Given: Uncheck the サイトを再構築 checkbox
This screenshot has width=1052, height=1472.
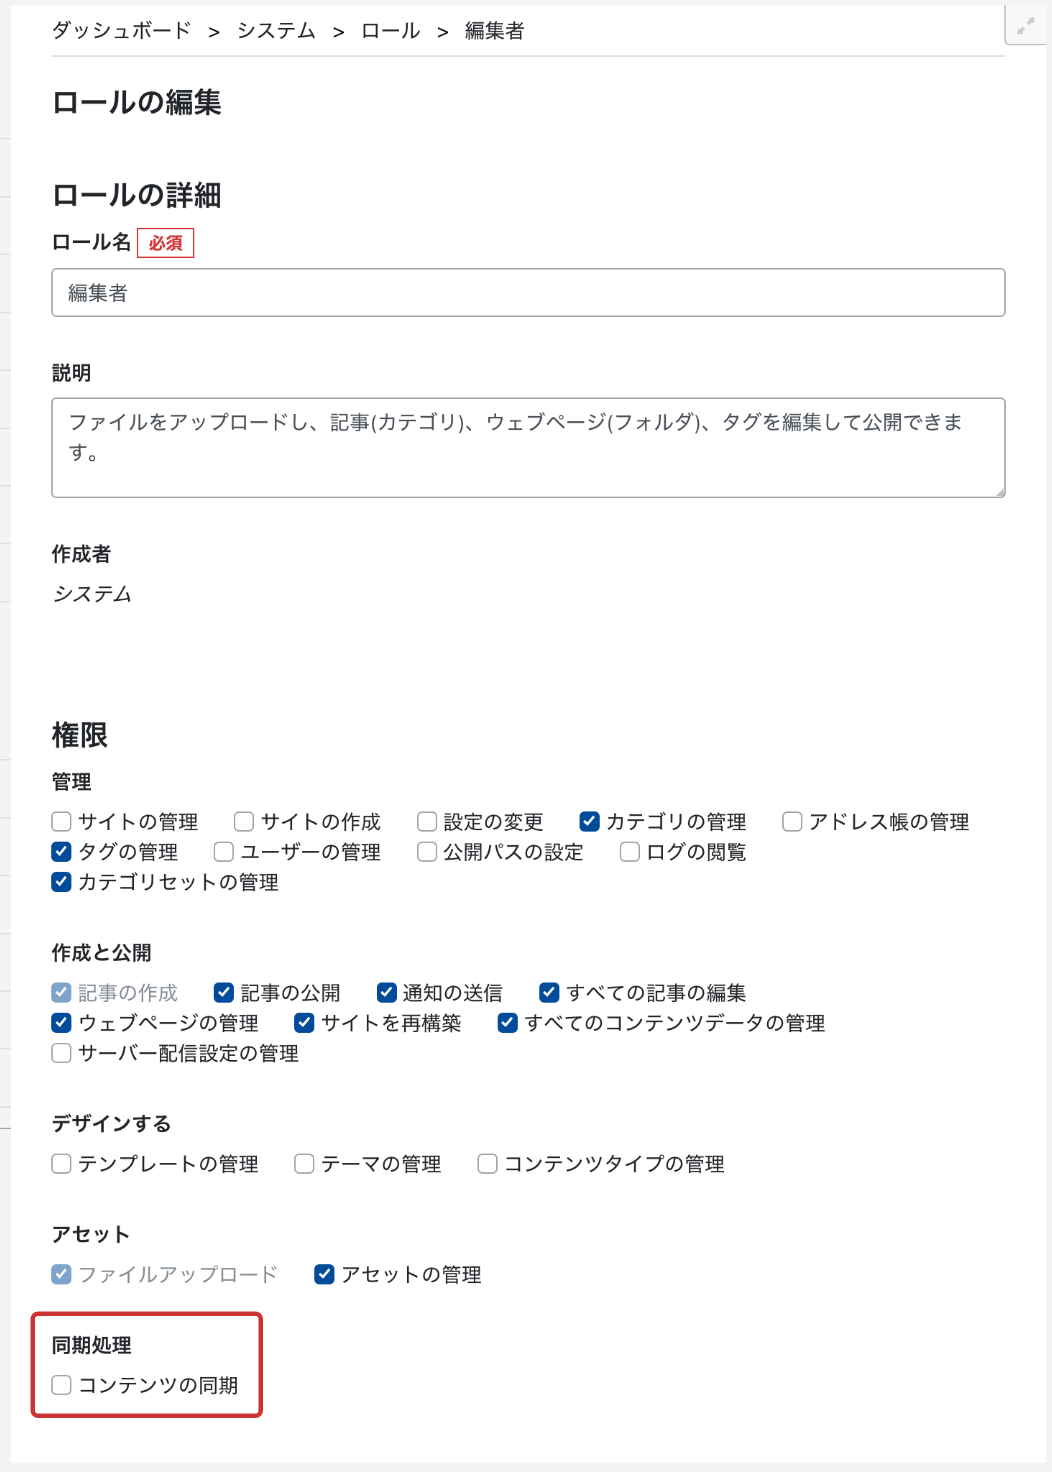Looking at the screenshot, I should tap(305, 1023).
